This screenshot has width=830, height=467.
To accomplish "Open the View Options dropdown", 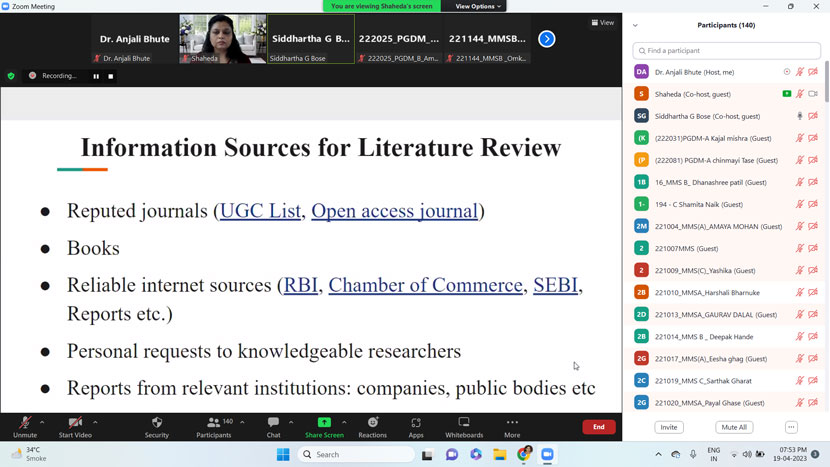I will point(477,6).
